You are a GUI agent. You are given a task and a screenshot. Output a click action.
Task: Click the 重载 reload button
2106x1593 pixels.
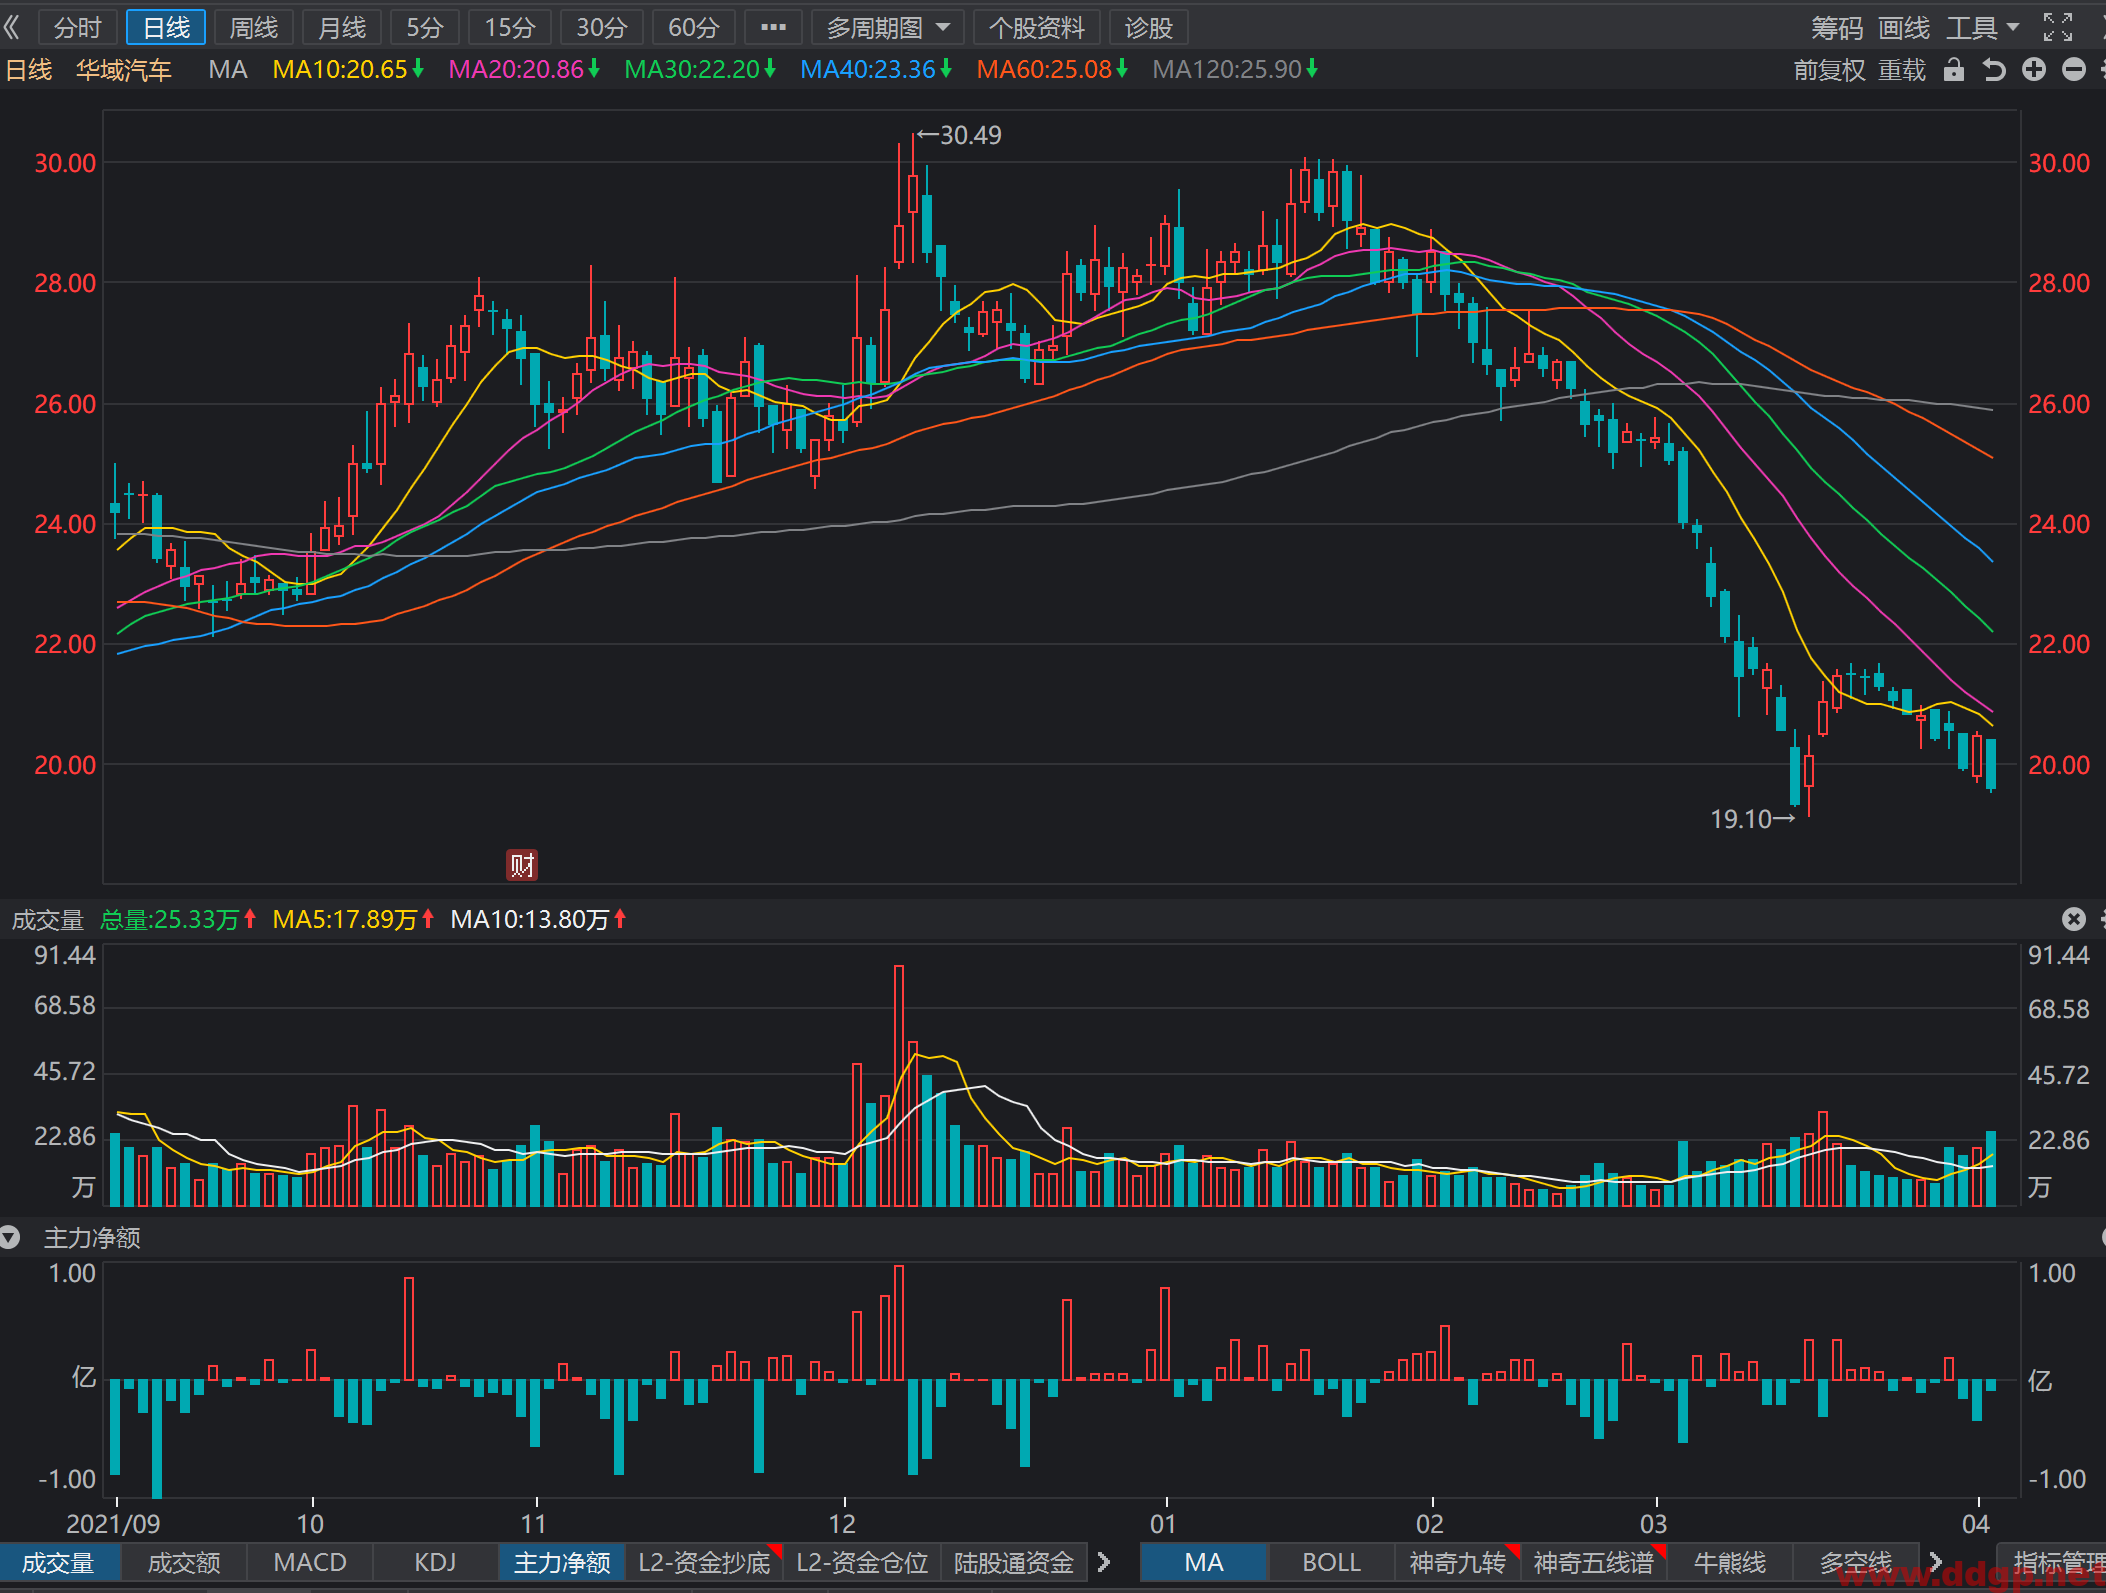pos(1901,70)
